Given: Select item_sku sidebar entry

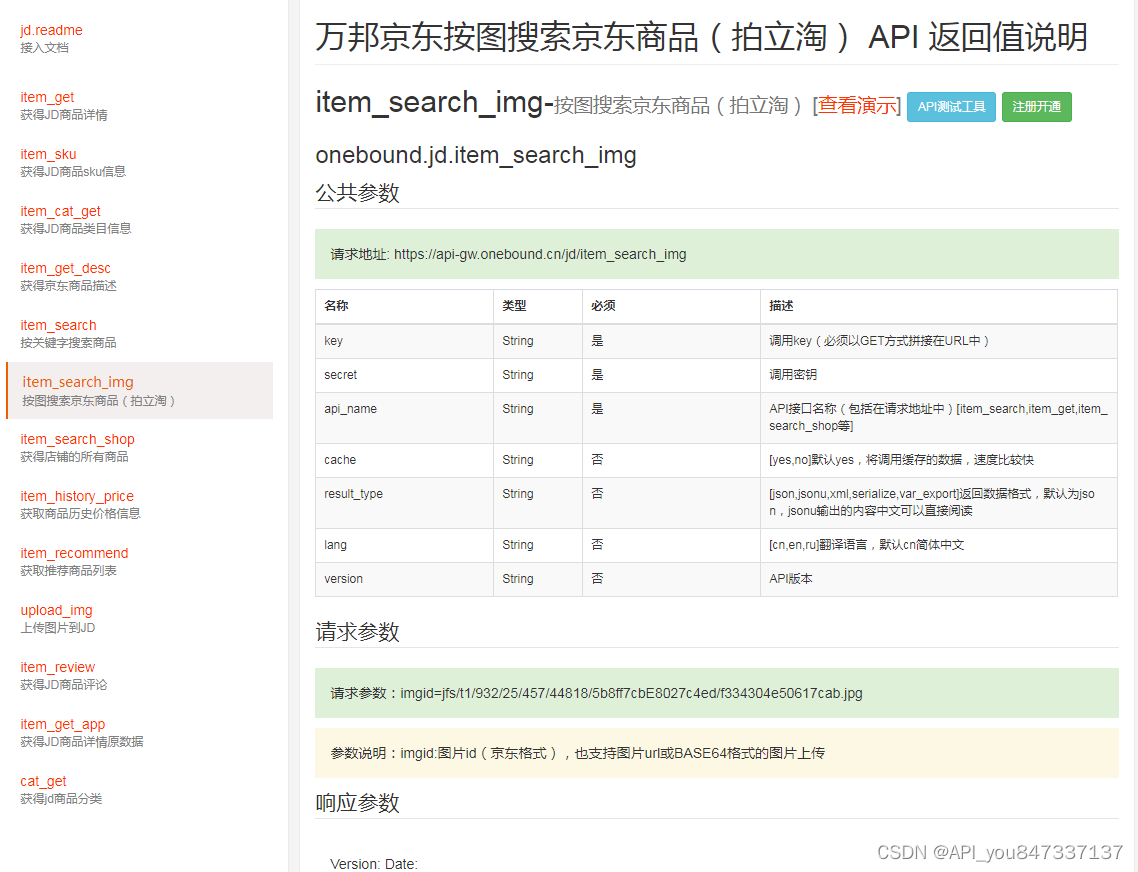Looking at the screenshot, I should 48,155.
